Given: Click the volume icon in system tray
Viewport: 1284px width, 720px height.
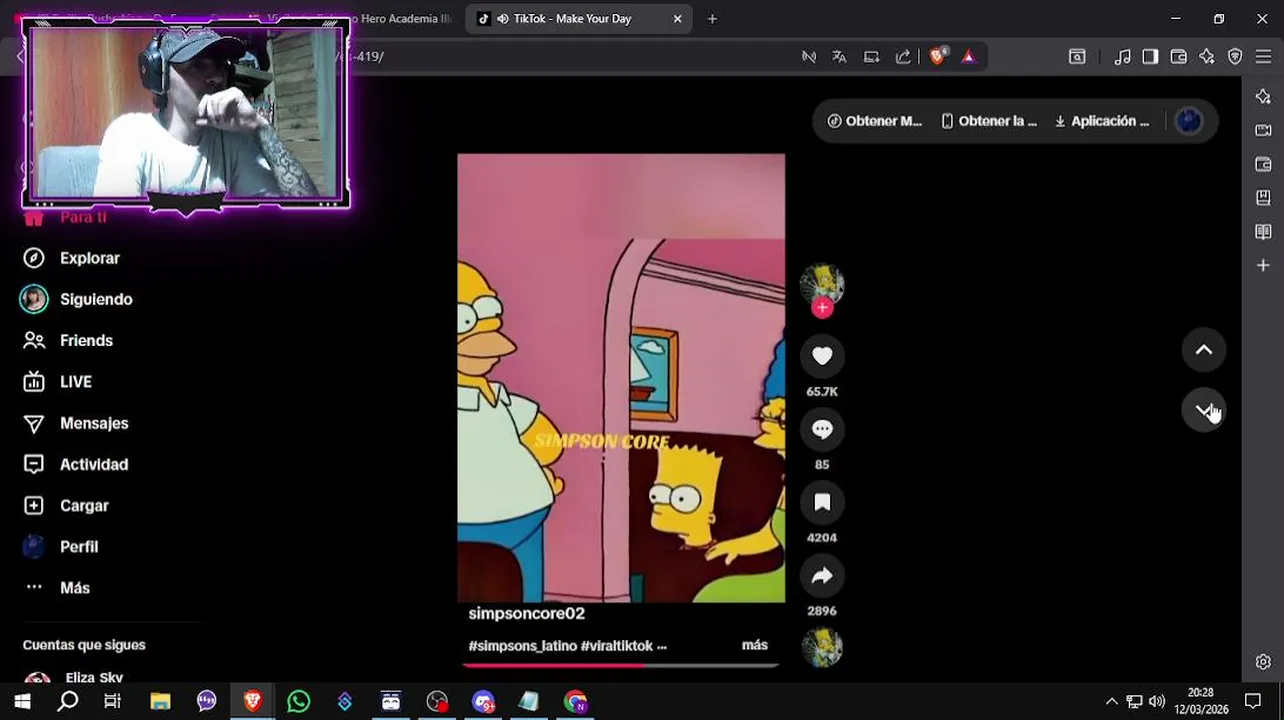Looking at the screenshot, I should pos(1157,701).
